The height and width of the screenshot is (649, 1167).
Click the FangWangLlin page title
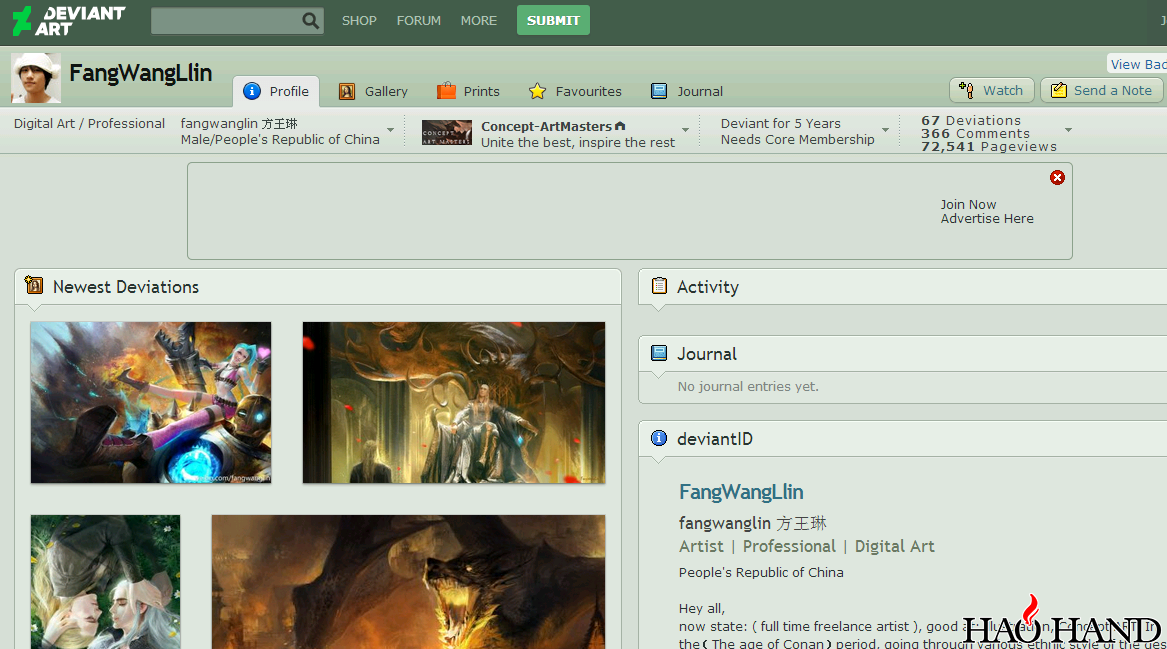click(x=141, y=73)
